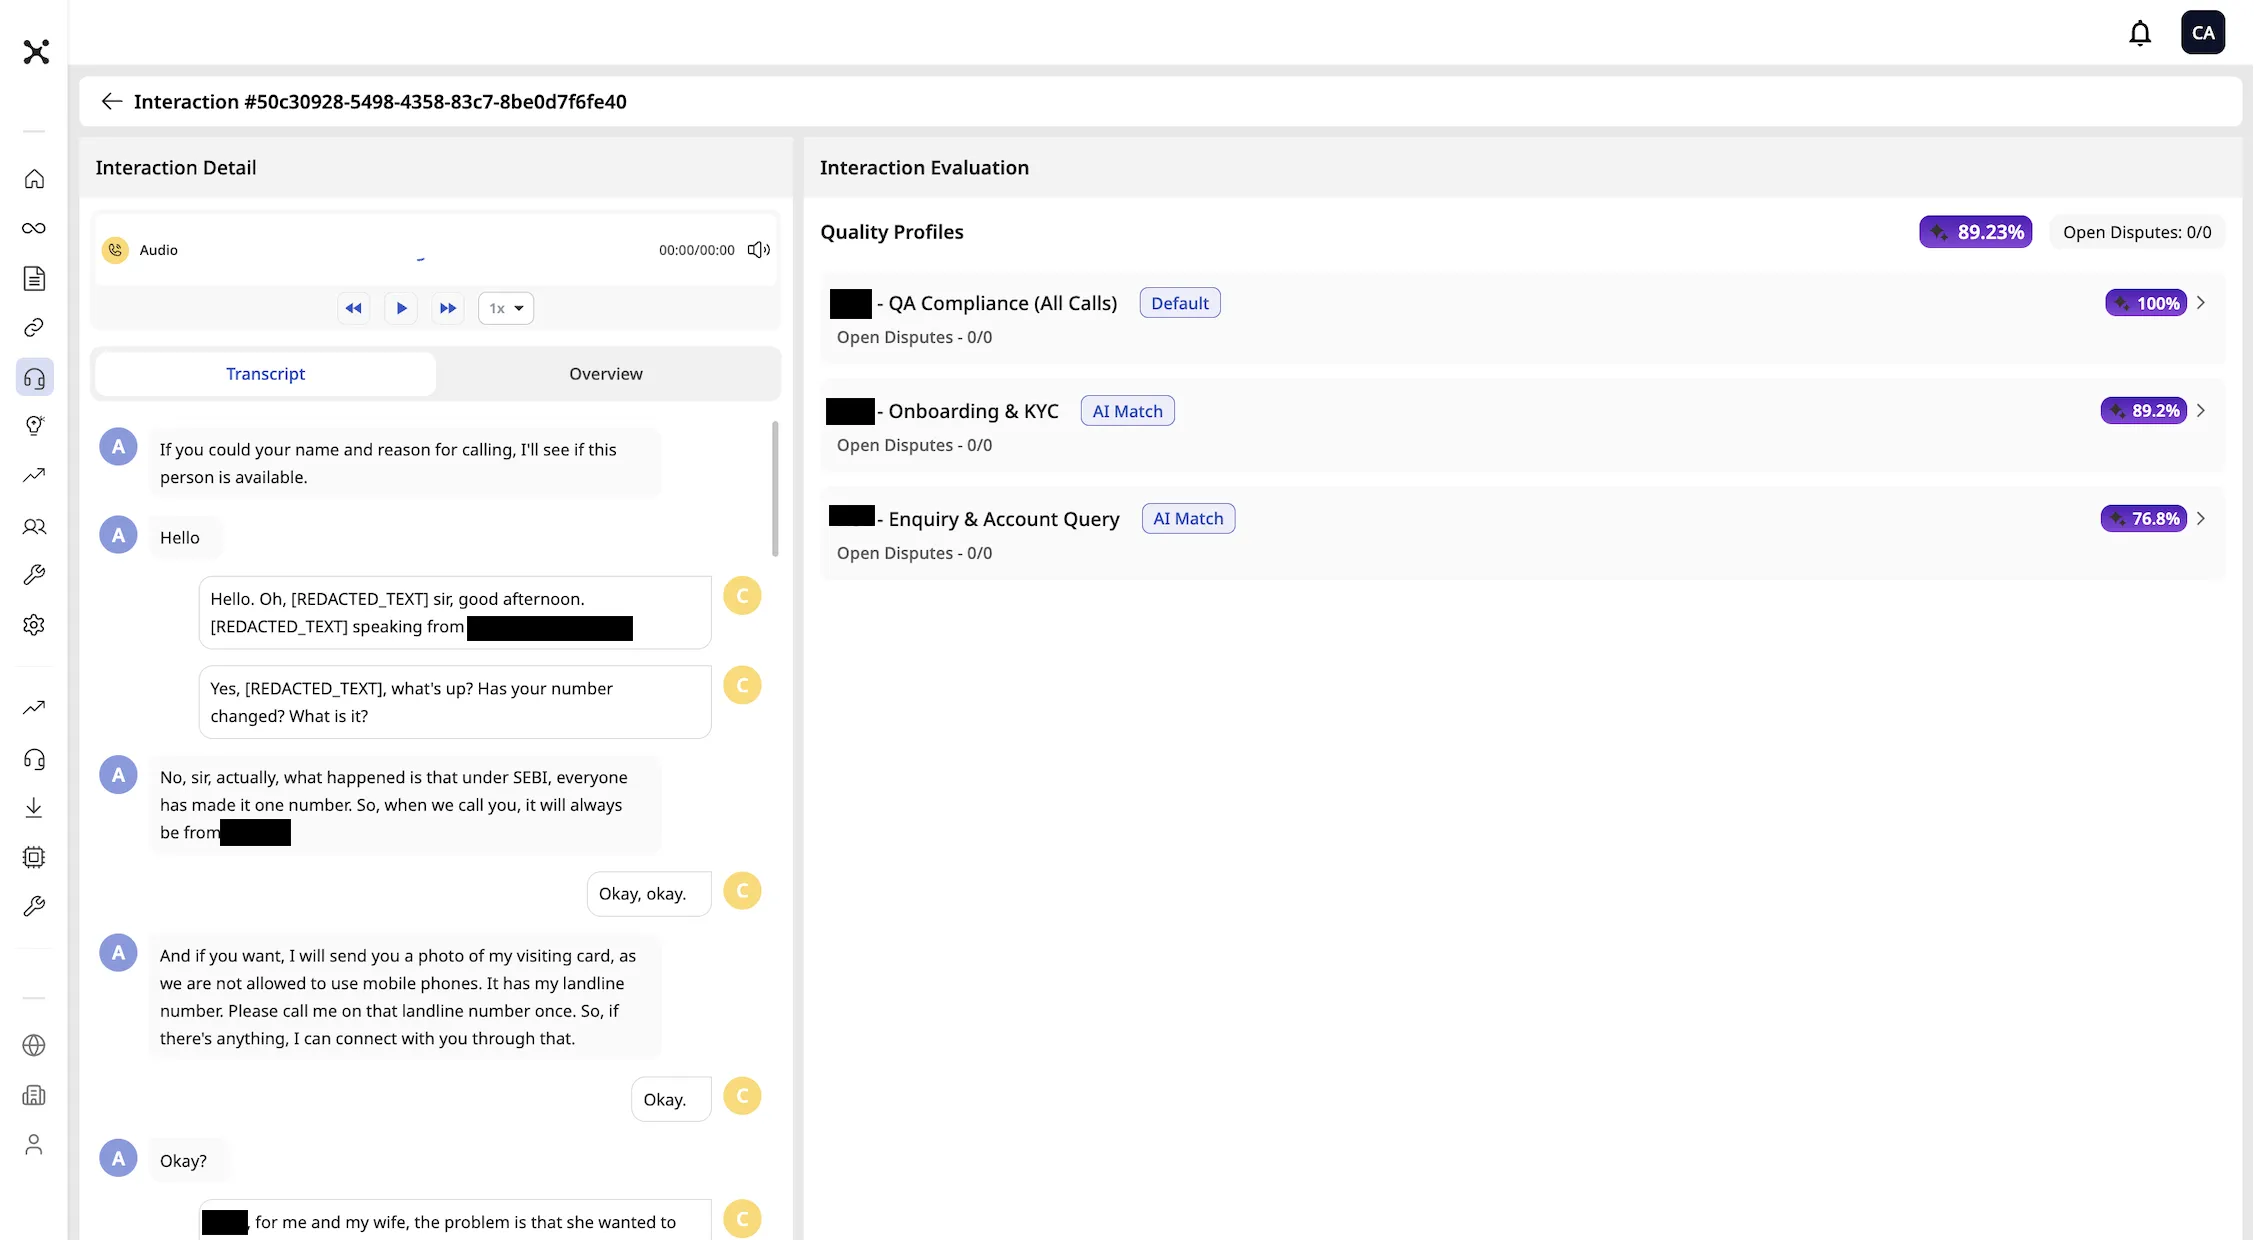
Task: Expand QA Compliance (All Calls) profile chevron
Action: (x=2201, y=303)
